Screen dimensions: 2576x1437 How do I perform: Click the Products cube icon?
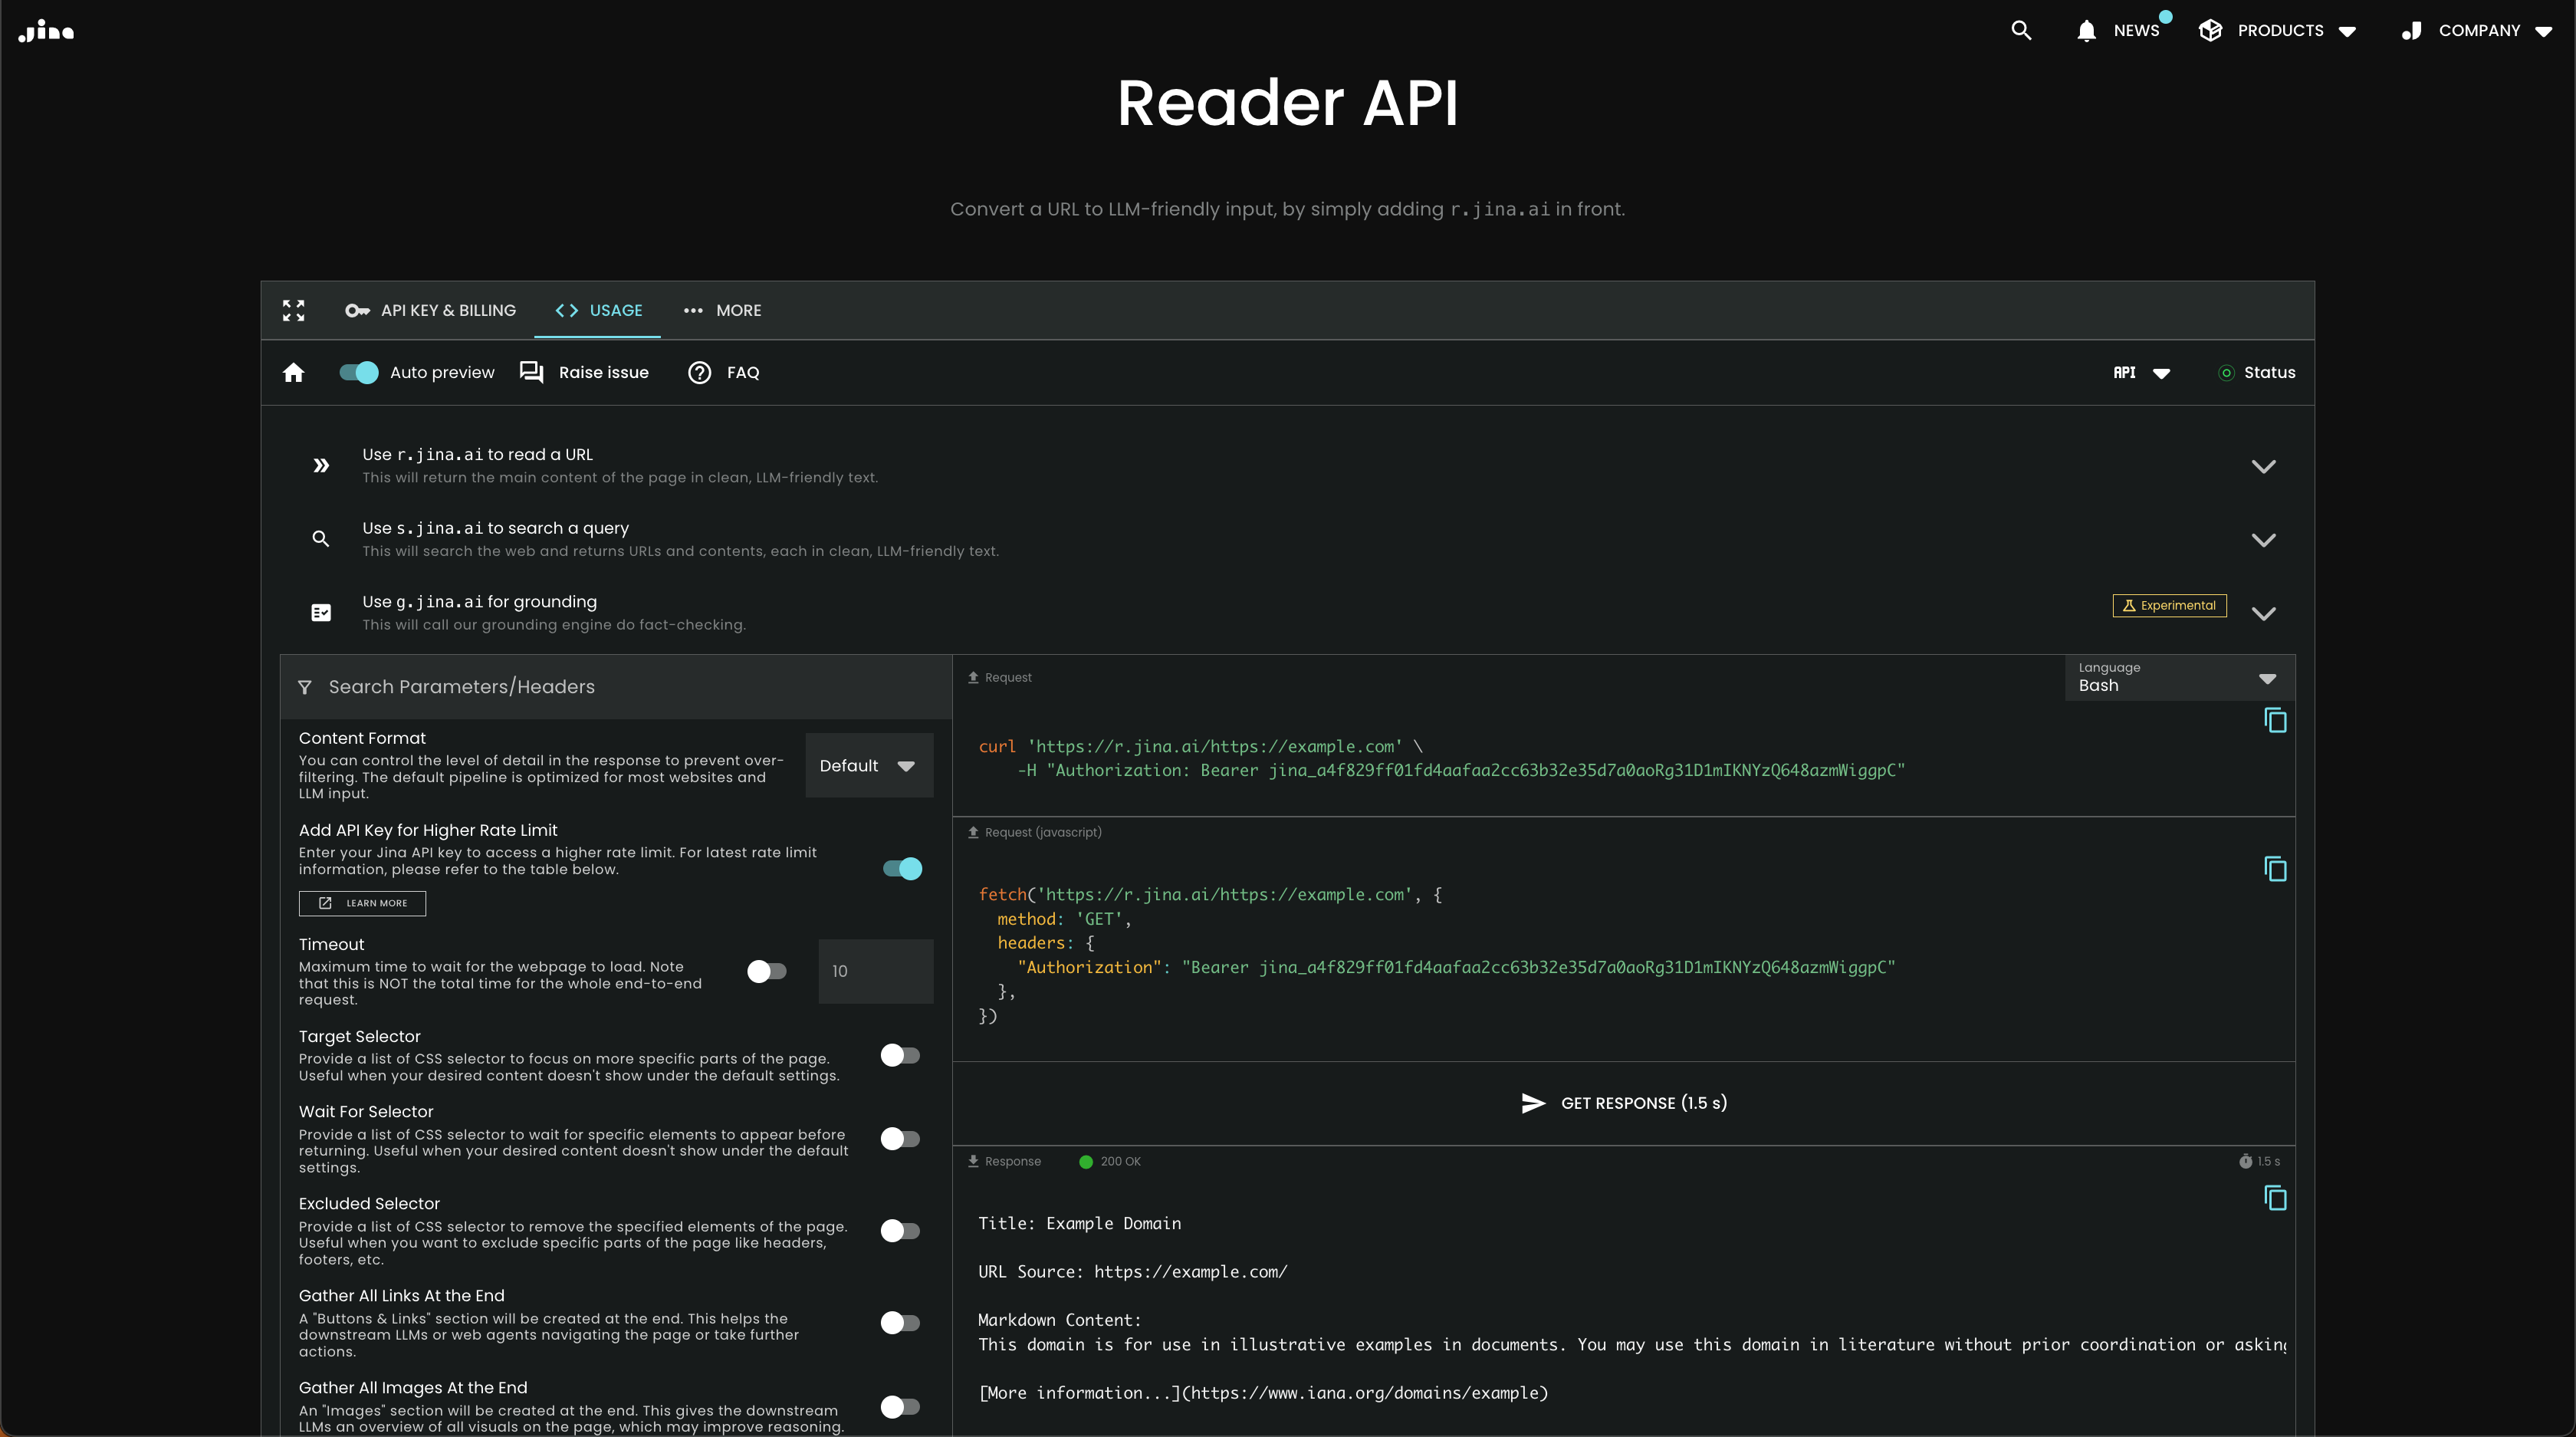coord(2211,30)
